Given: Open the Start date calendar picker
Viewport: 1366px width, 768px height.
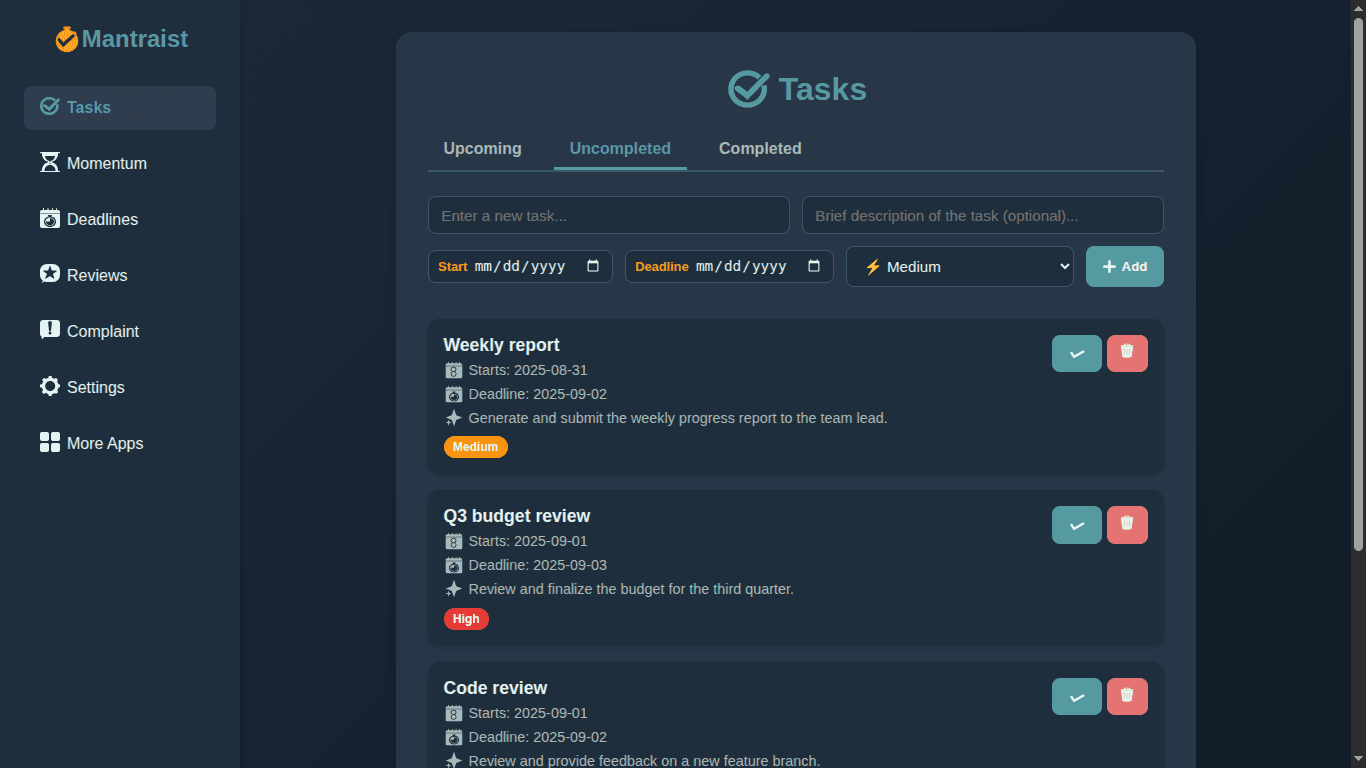Looking at the screenshot, I should 594,266.
